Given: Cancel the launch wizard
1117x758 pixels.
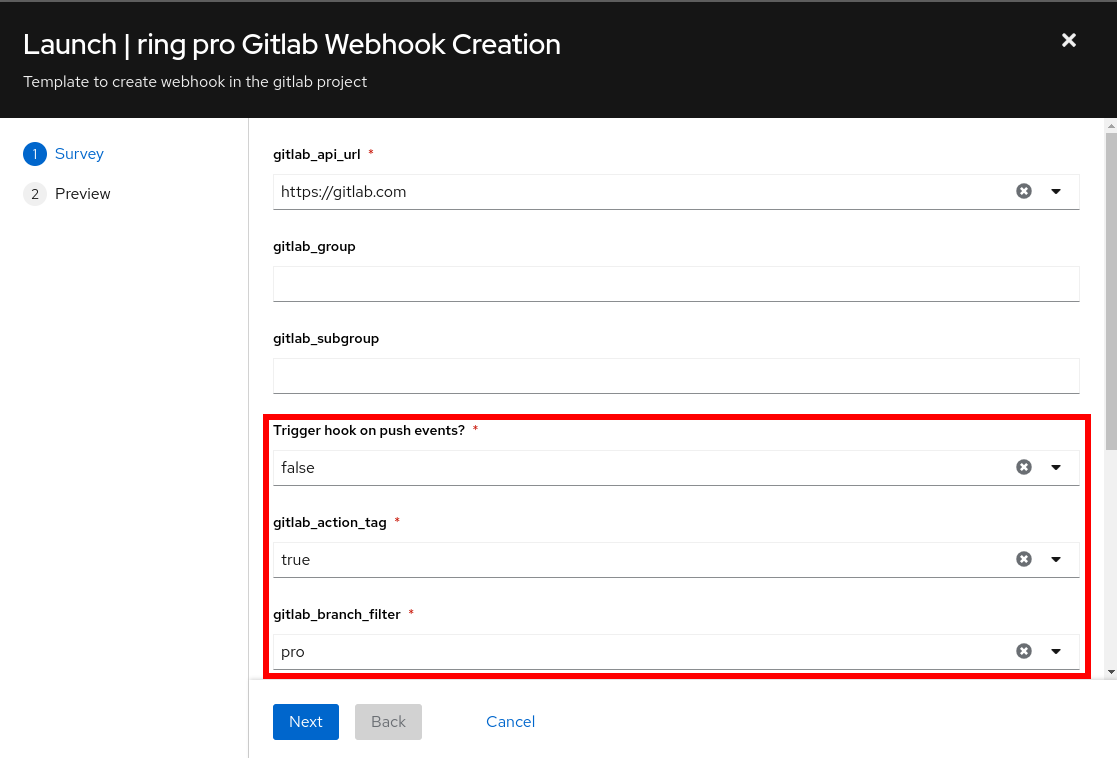Looking at the screenshot, I should (510, 722).
